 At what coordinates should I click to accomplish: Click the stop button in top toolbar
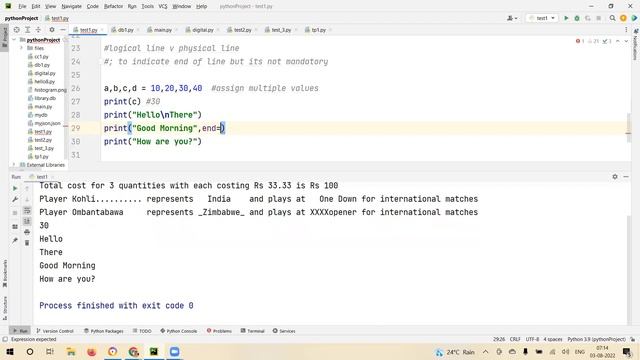(x=599, y=18)
